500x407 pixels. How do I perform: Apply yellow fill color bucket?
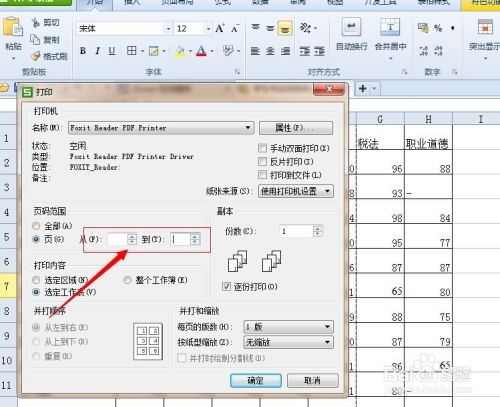pos(180,51)
